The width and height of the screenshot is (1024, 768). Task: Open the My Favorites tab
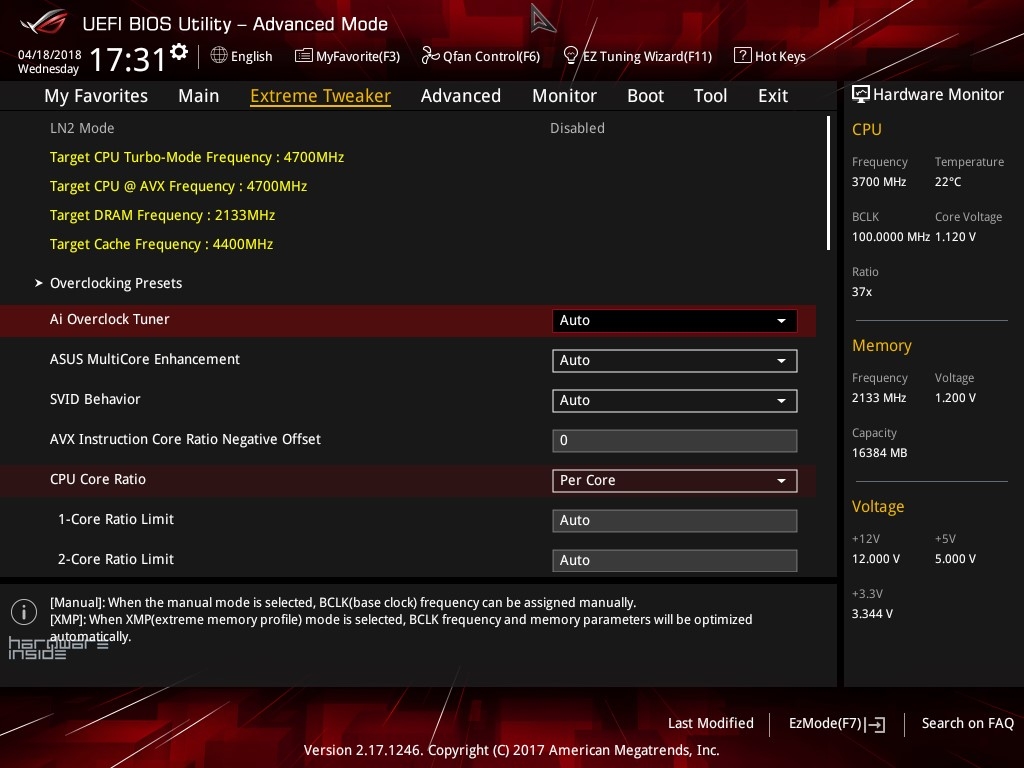96,96
